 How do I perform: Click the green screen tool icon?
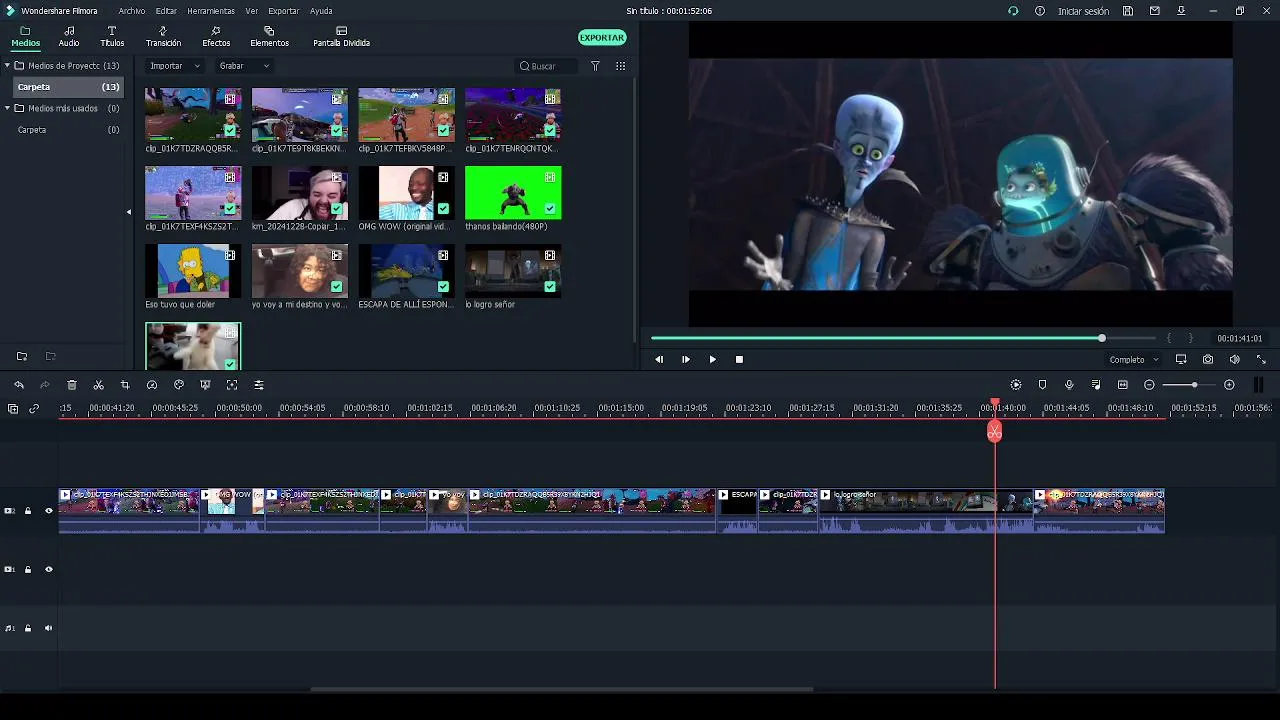205,385
